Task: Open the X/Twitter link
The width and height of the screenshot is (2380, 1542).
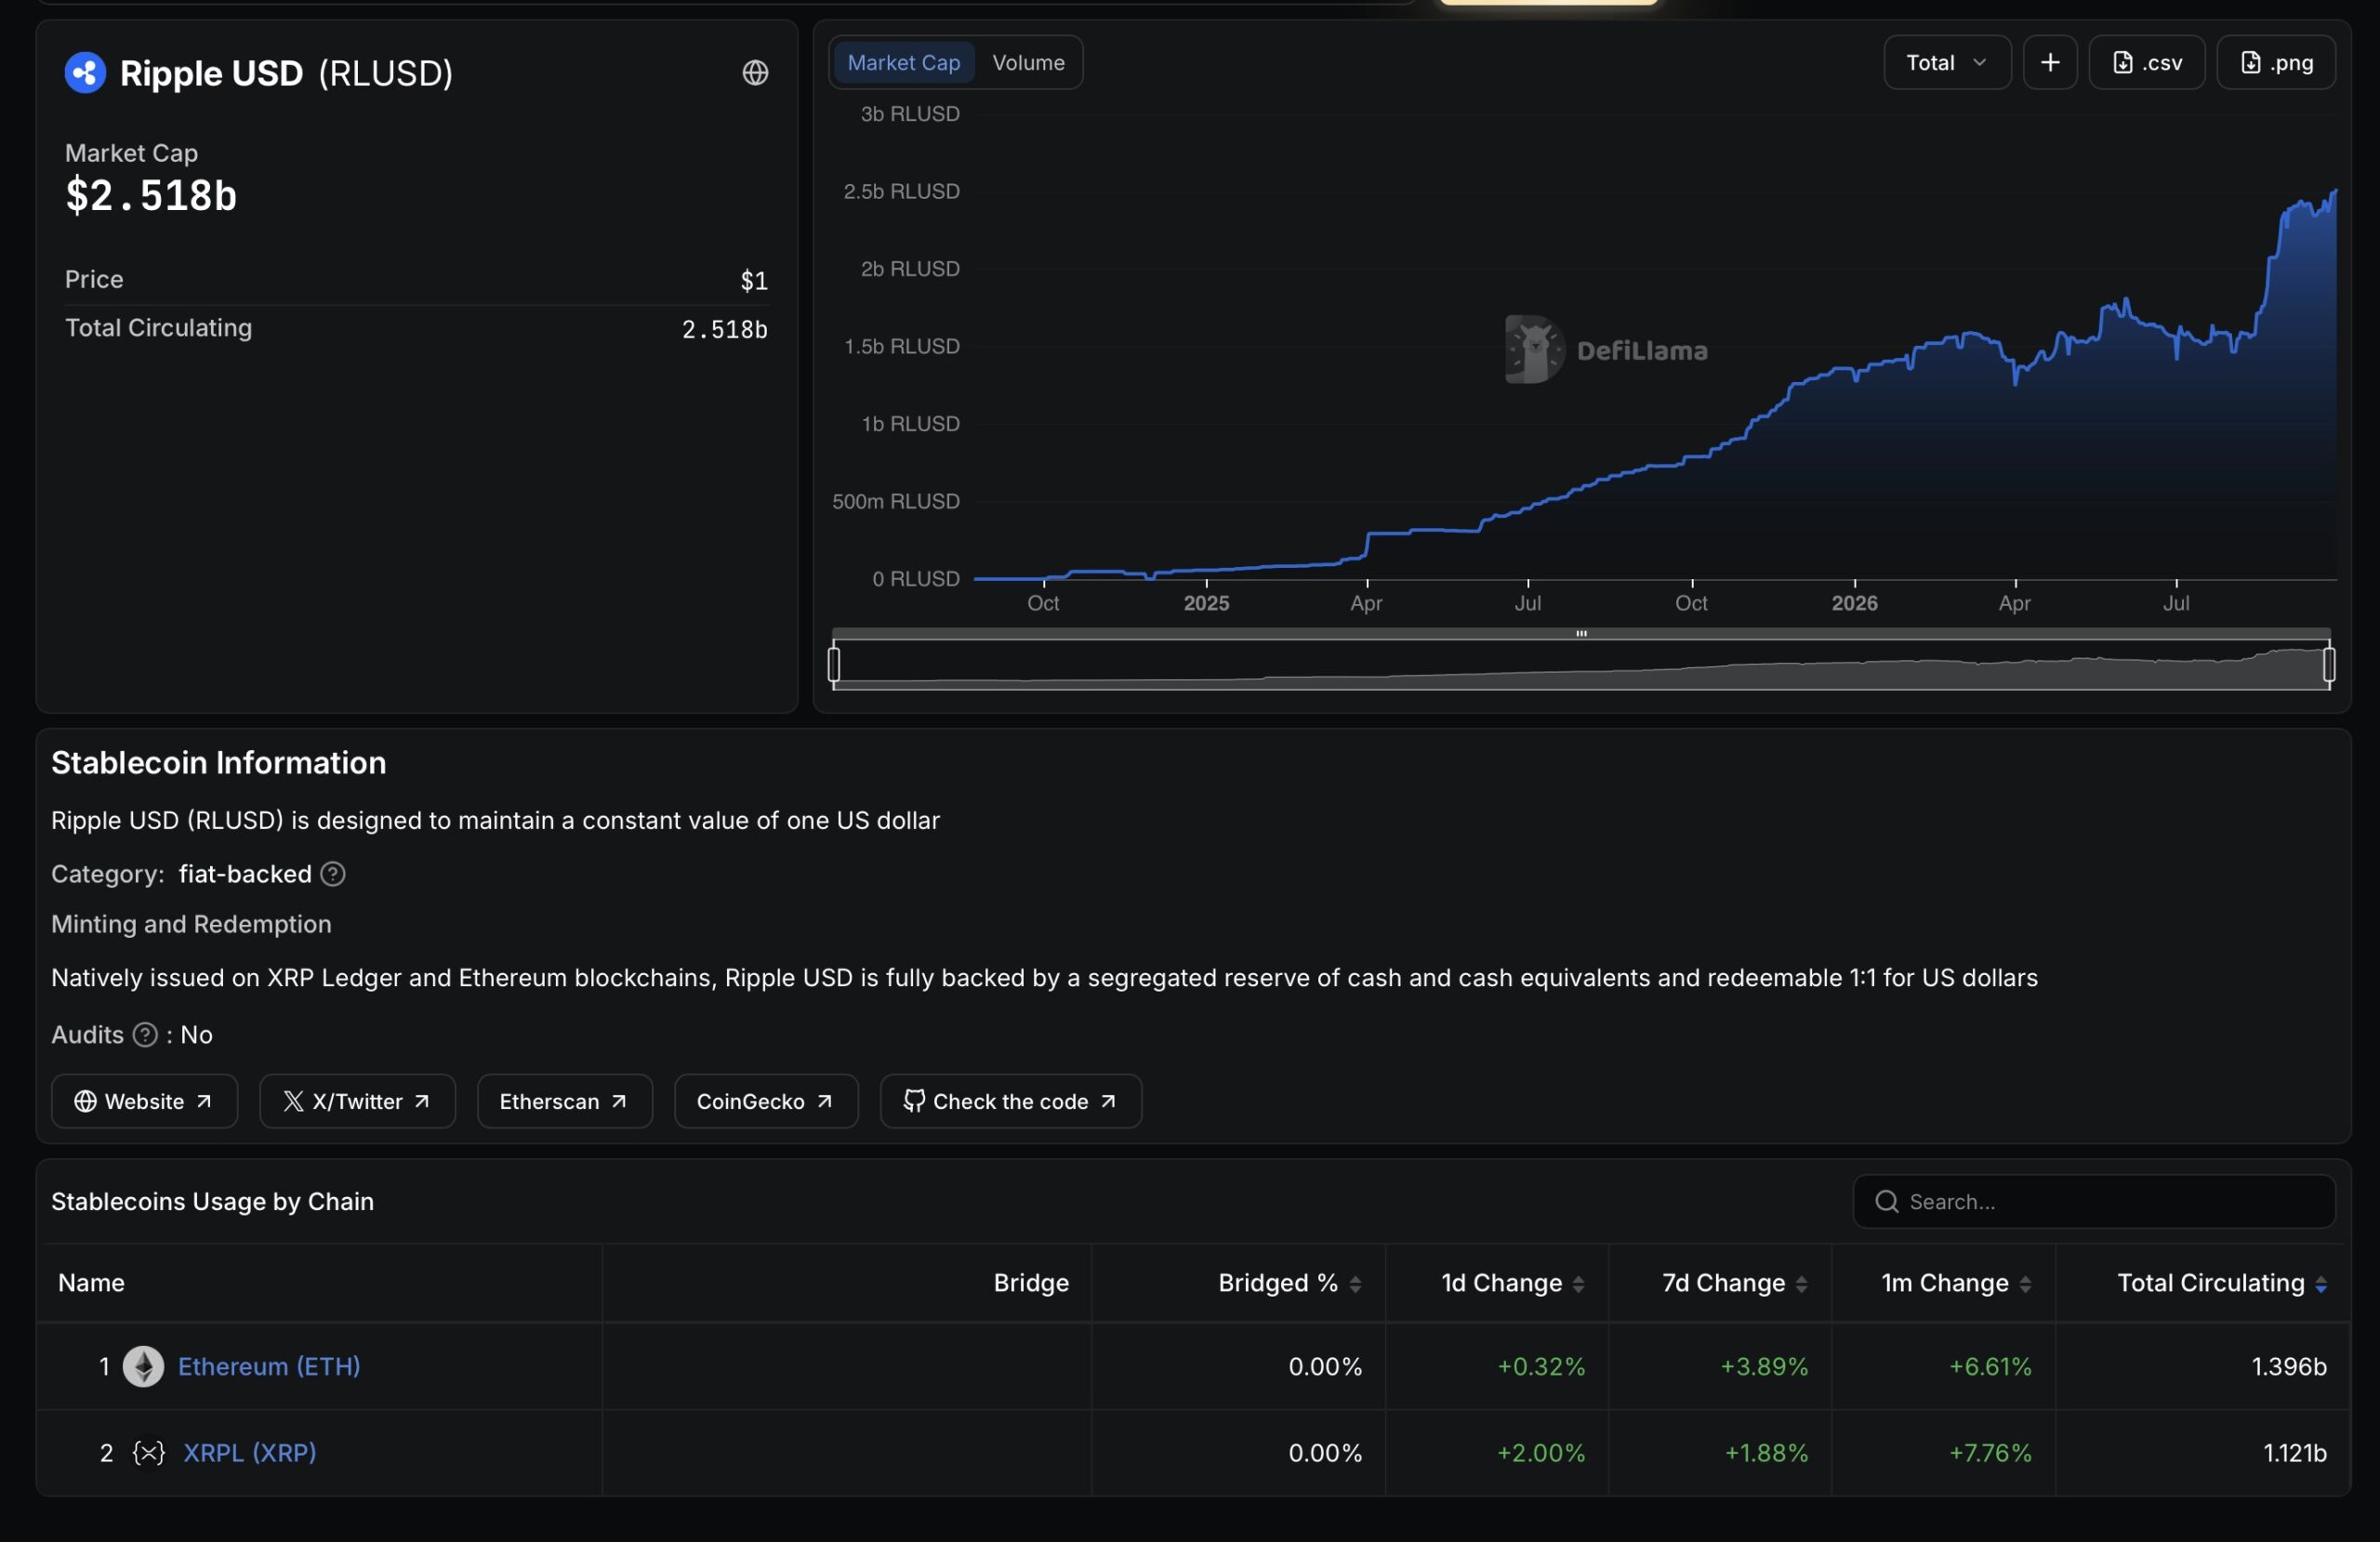Action: point(358,1101)
